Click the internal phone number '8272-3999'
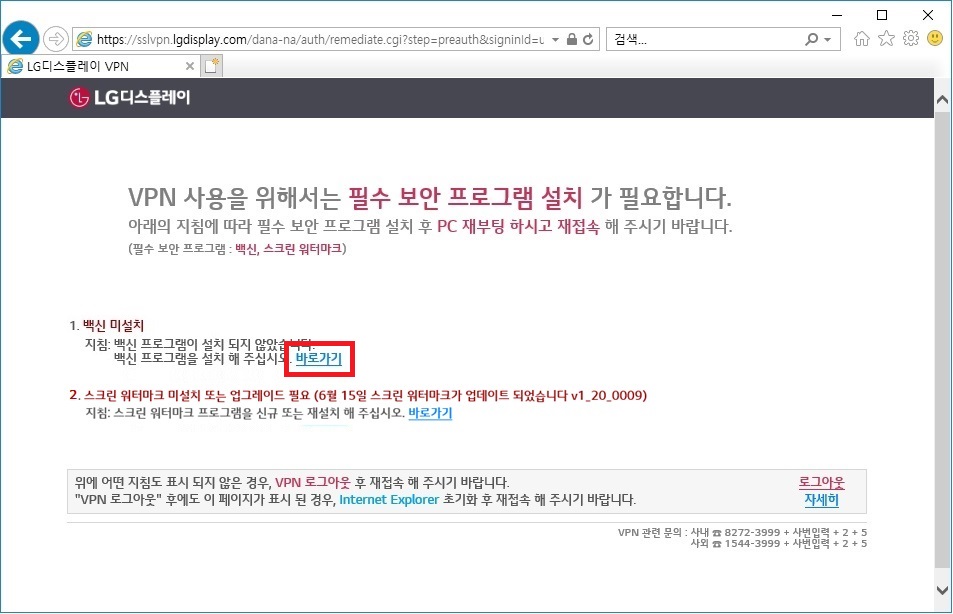Viewport: 953px width, 614px height. 752,533
